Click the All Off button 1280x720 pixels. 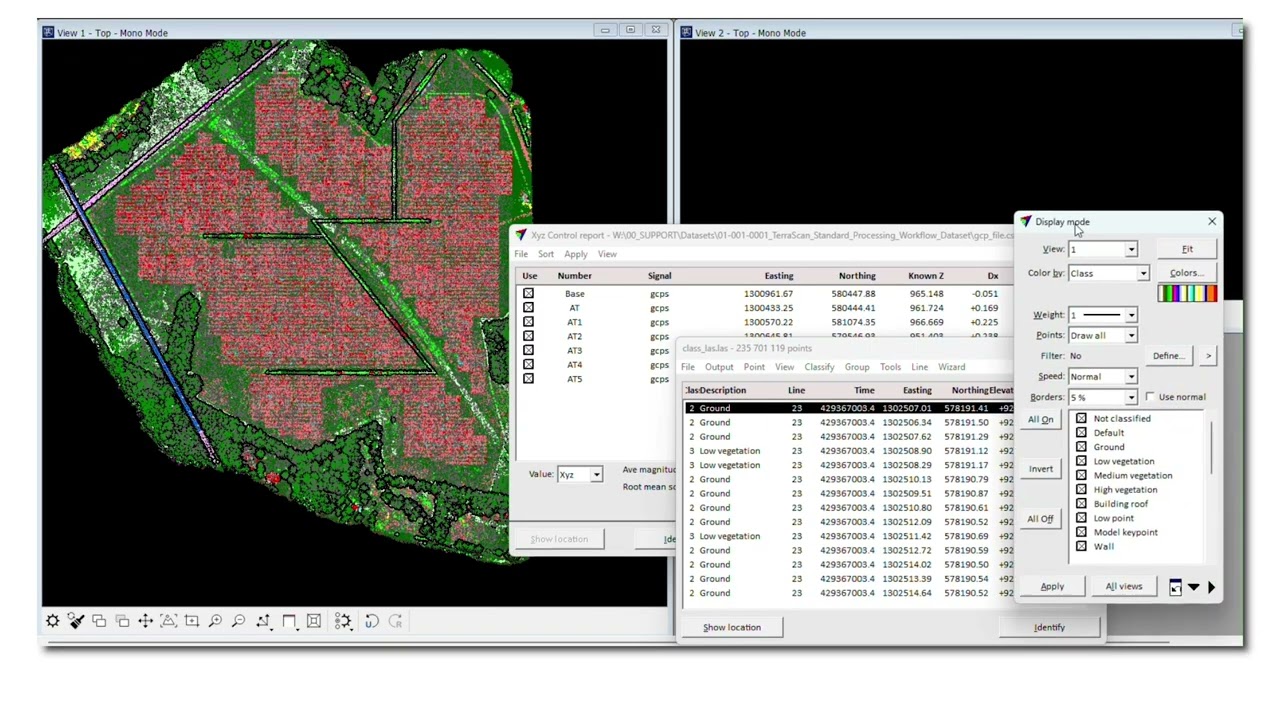pos(1040,519)
